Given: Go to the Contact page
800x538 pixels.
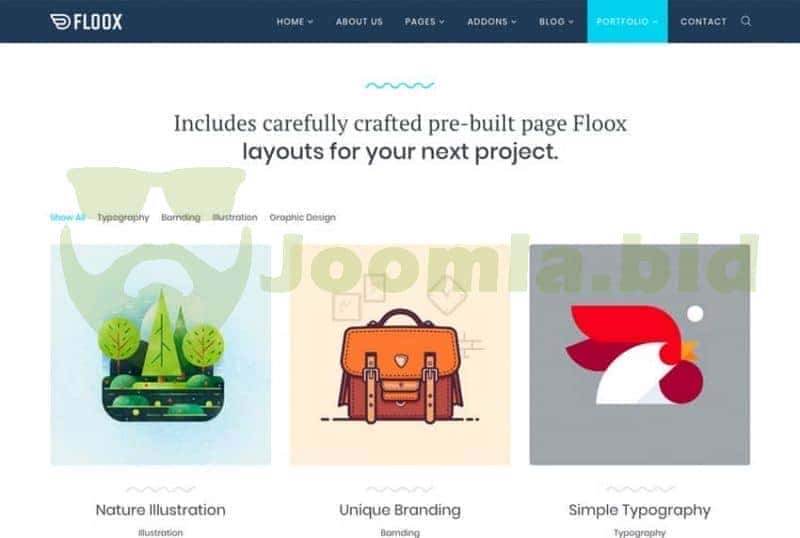Looking at the screenshot, I should [703, 21].
